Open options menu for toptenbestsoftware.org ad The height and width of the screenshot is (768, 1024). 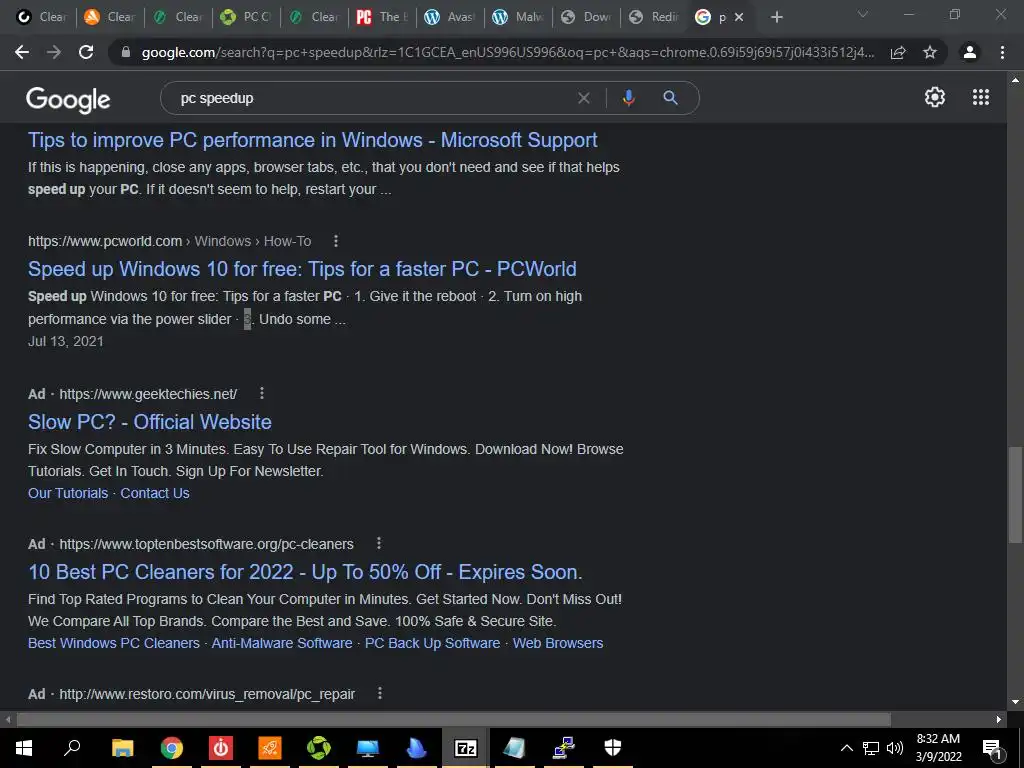[379, 543]
